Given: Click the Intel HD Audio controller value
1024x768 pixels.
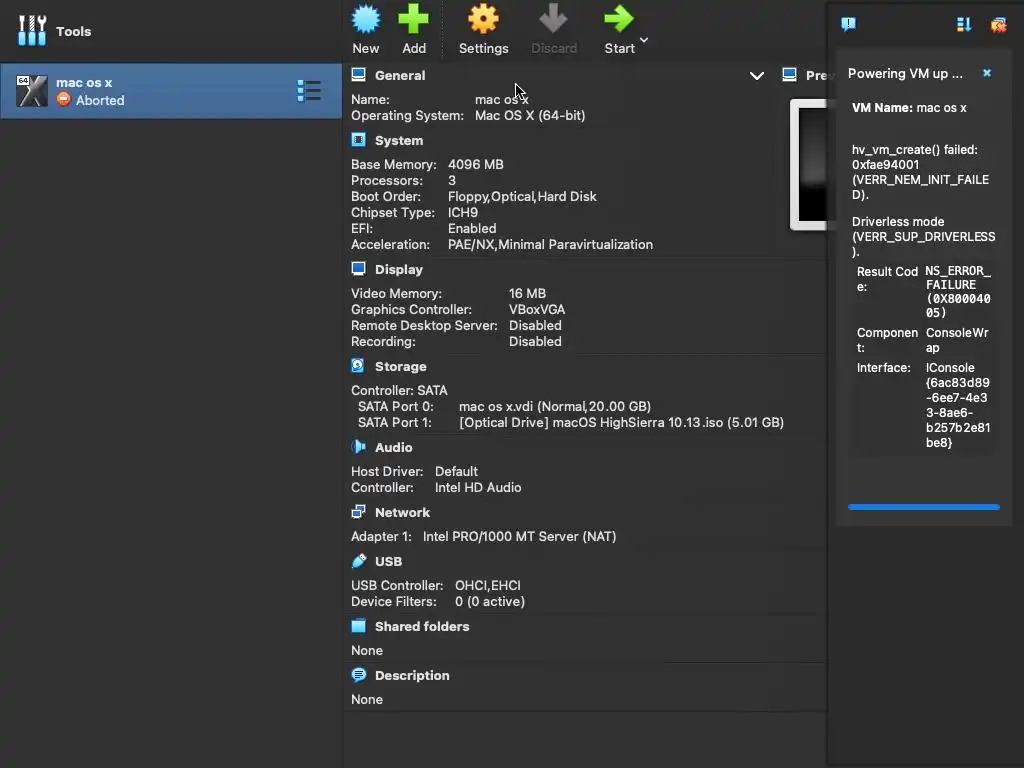Looking at the screenshot, I should click(x=478, y=488).
